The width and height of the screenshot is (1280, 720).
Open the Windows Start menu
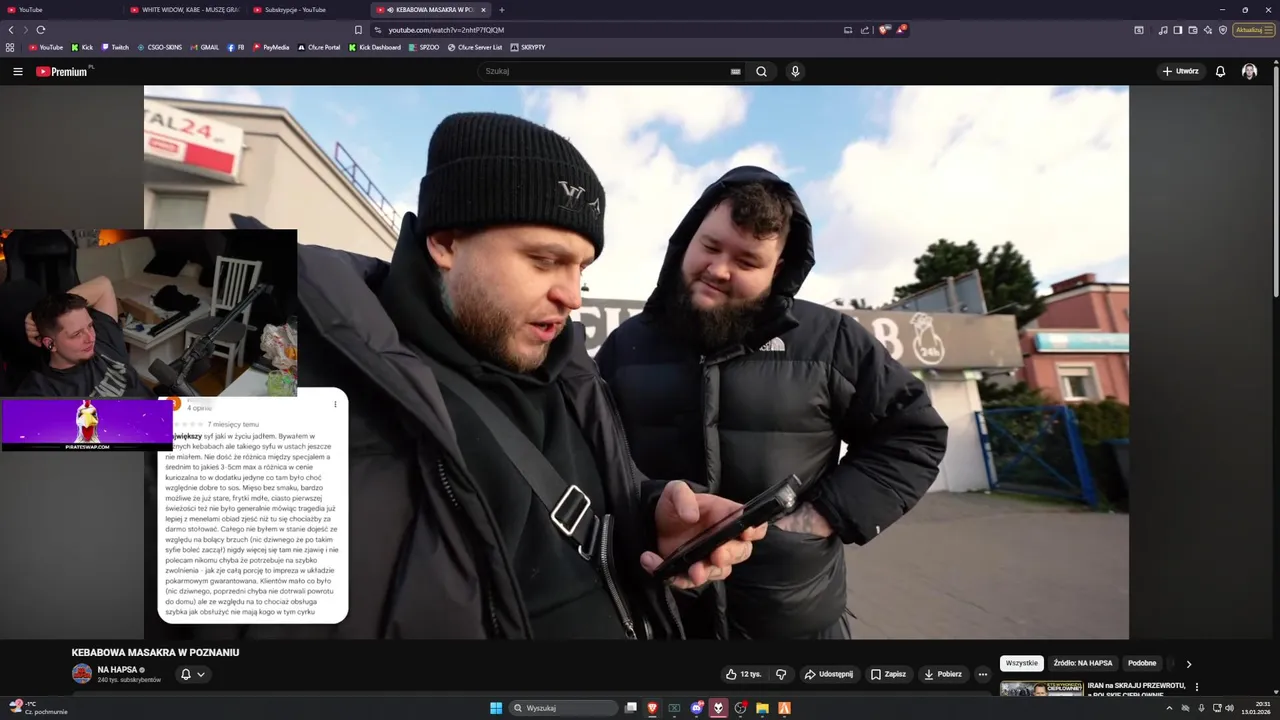(496, 708)
